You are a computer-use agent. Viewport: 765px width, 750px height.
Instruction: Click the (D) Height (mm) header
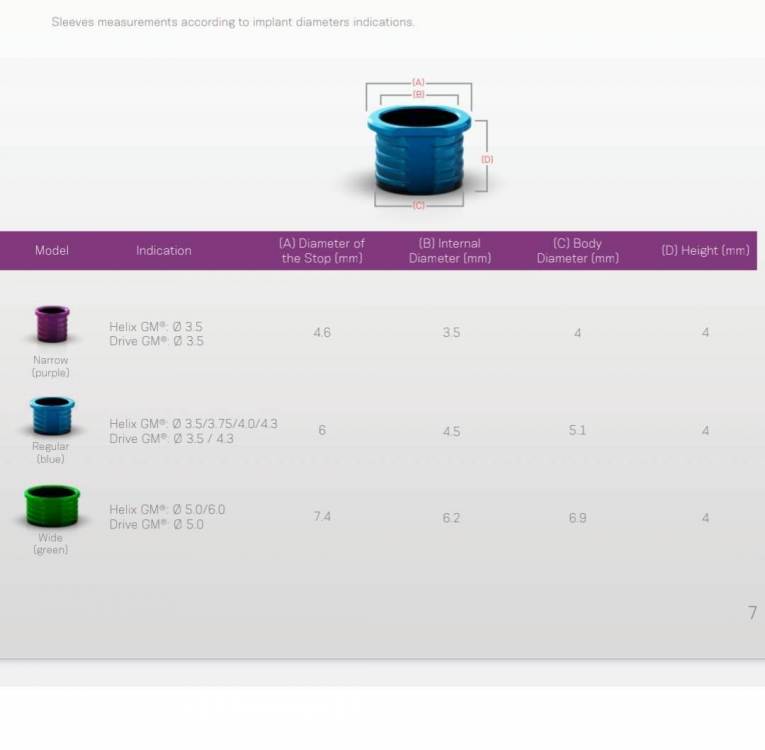pos(705,250)
